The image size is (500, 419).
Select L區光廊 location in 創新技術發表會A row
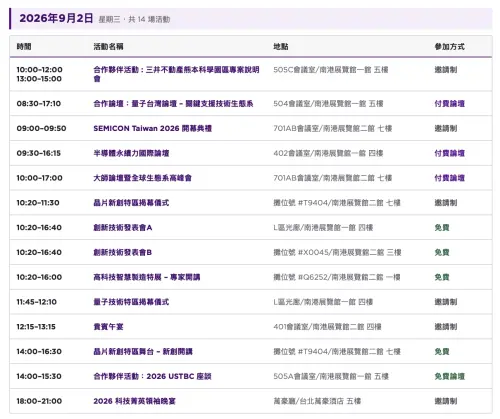[323, 228]
